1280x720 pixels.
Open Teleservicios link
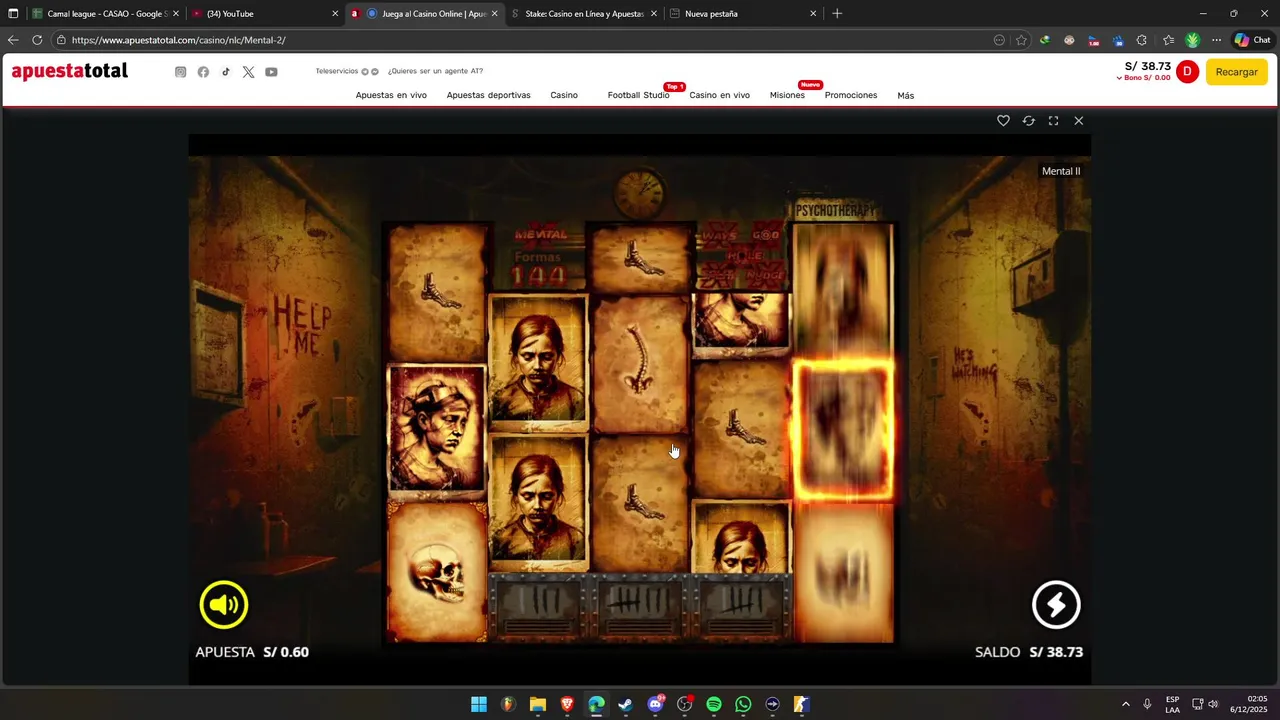tap(336, 71)
